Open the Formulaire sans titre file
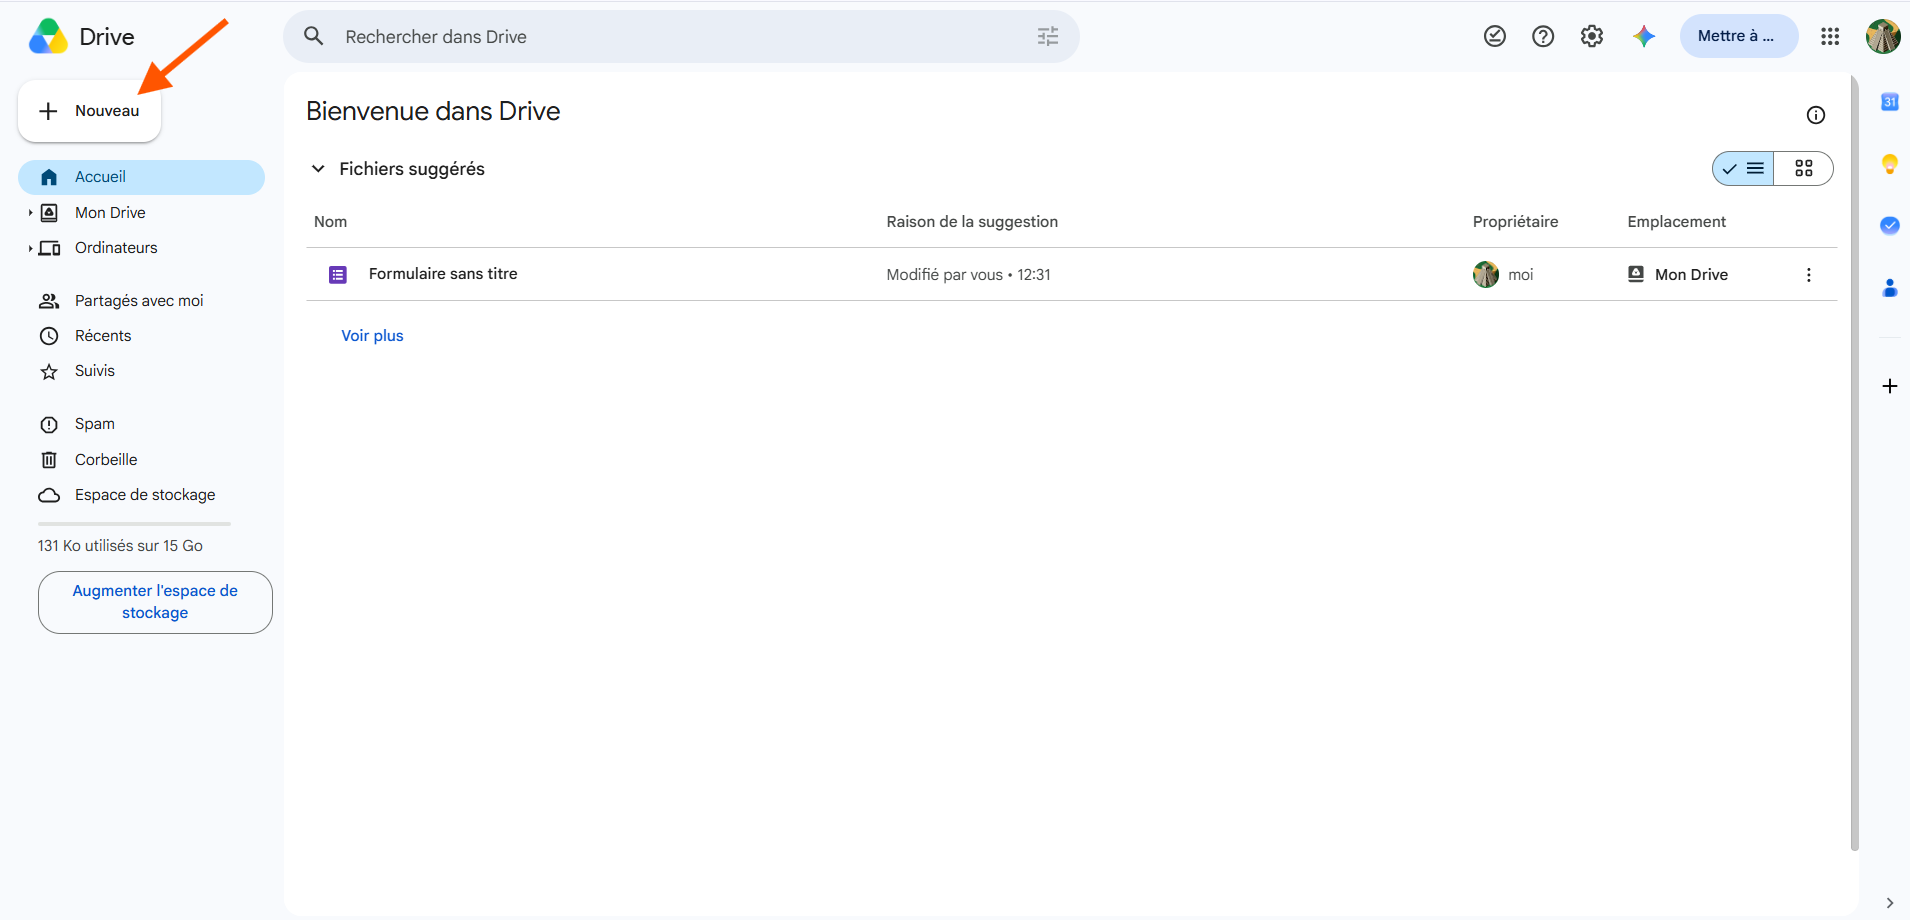The height and width of the screenshot is (920, 1910). [443, 274]
